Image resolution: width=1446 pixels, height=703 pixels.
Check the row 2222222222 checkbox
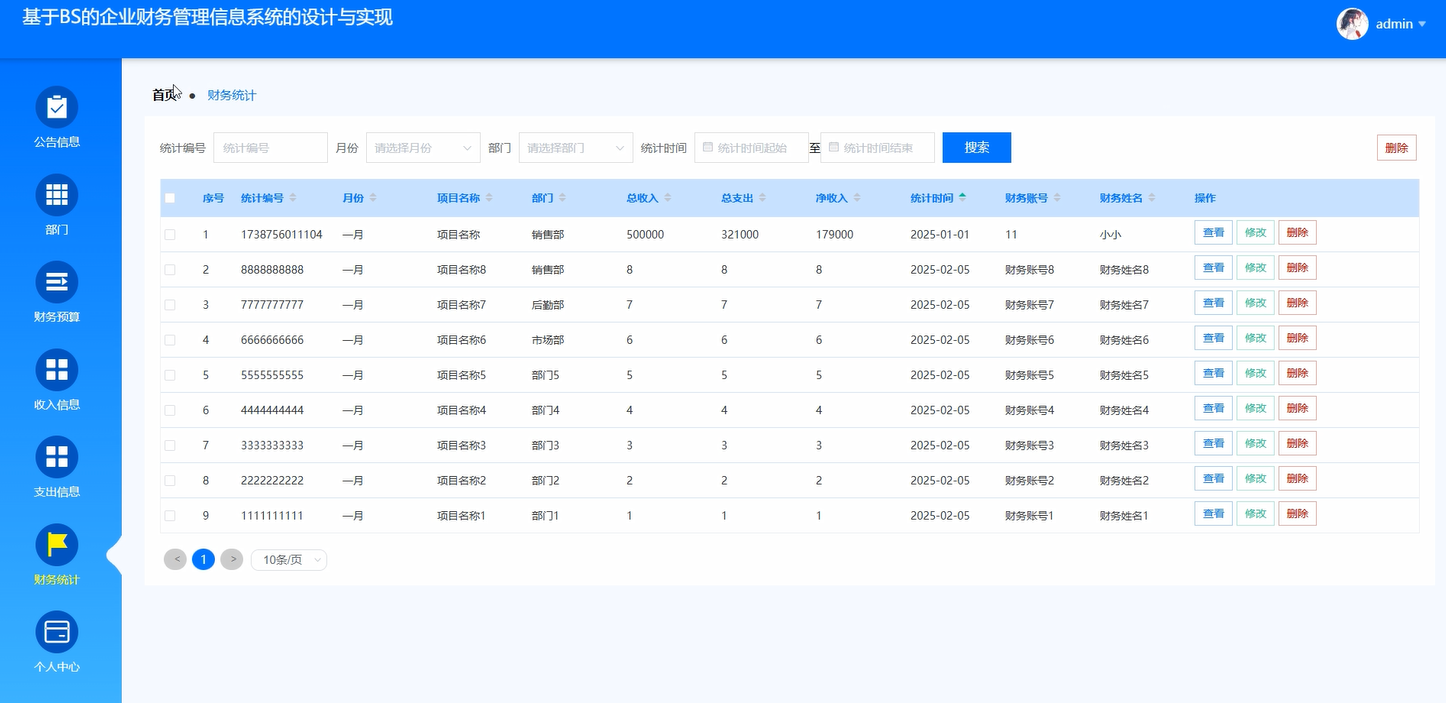click(170, 480)
